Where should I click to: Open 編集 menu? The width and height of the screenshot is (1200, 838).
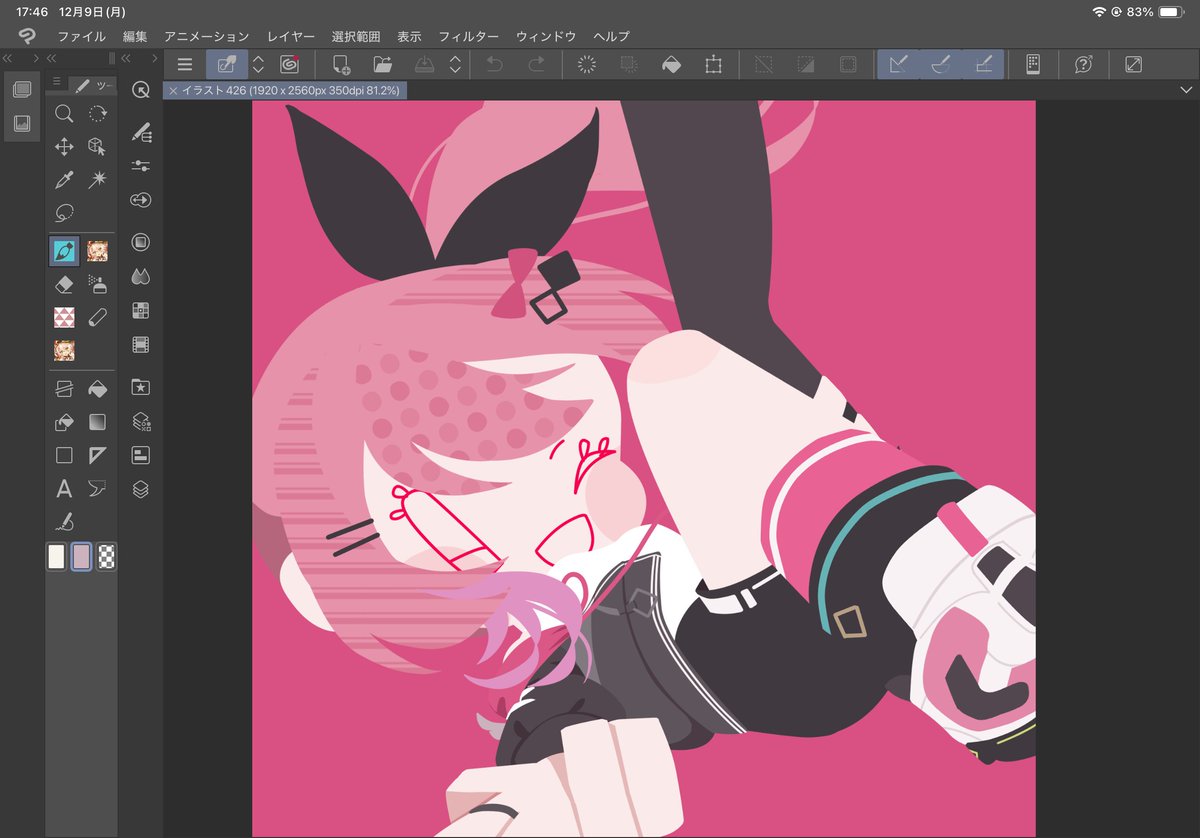pyautogui.click(x=135, y=36)
